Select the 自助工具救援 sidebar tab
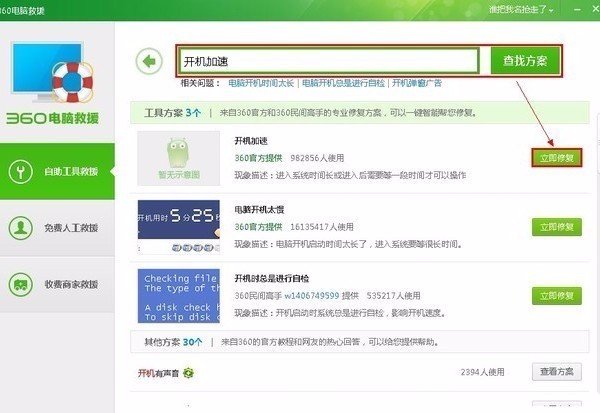The height and width of the screenshot is (413, 600). tap(57, 171)
